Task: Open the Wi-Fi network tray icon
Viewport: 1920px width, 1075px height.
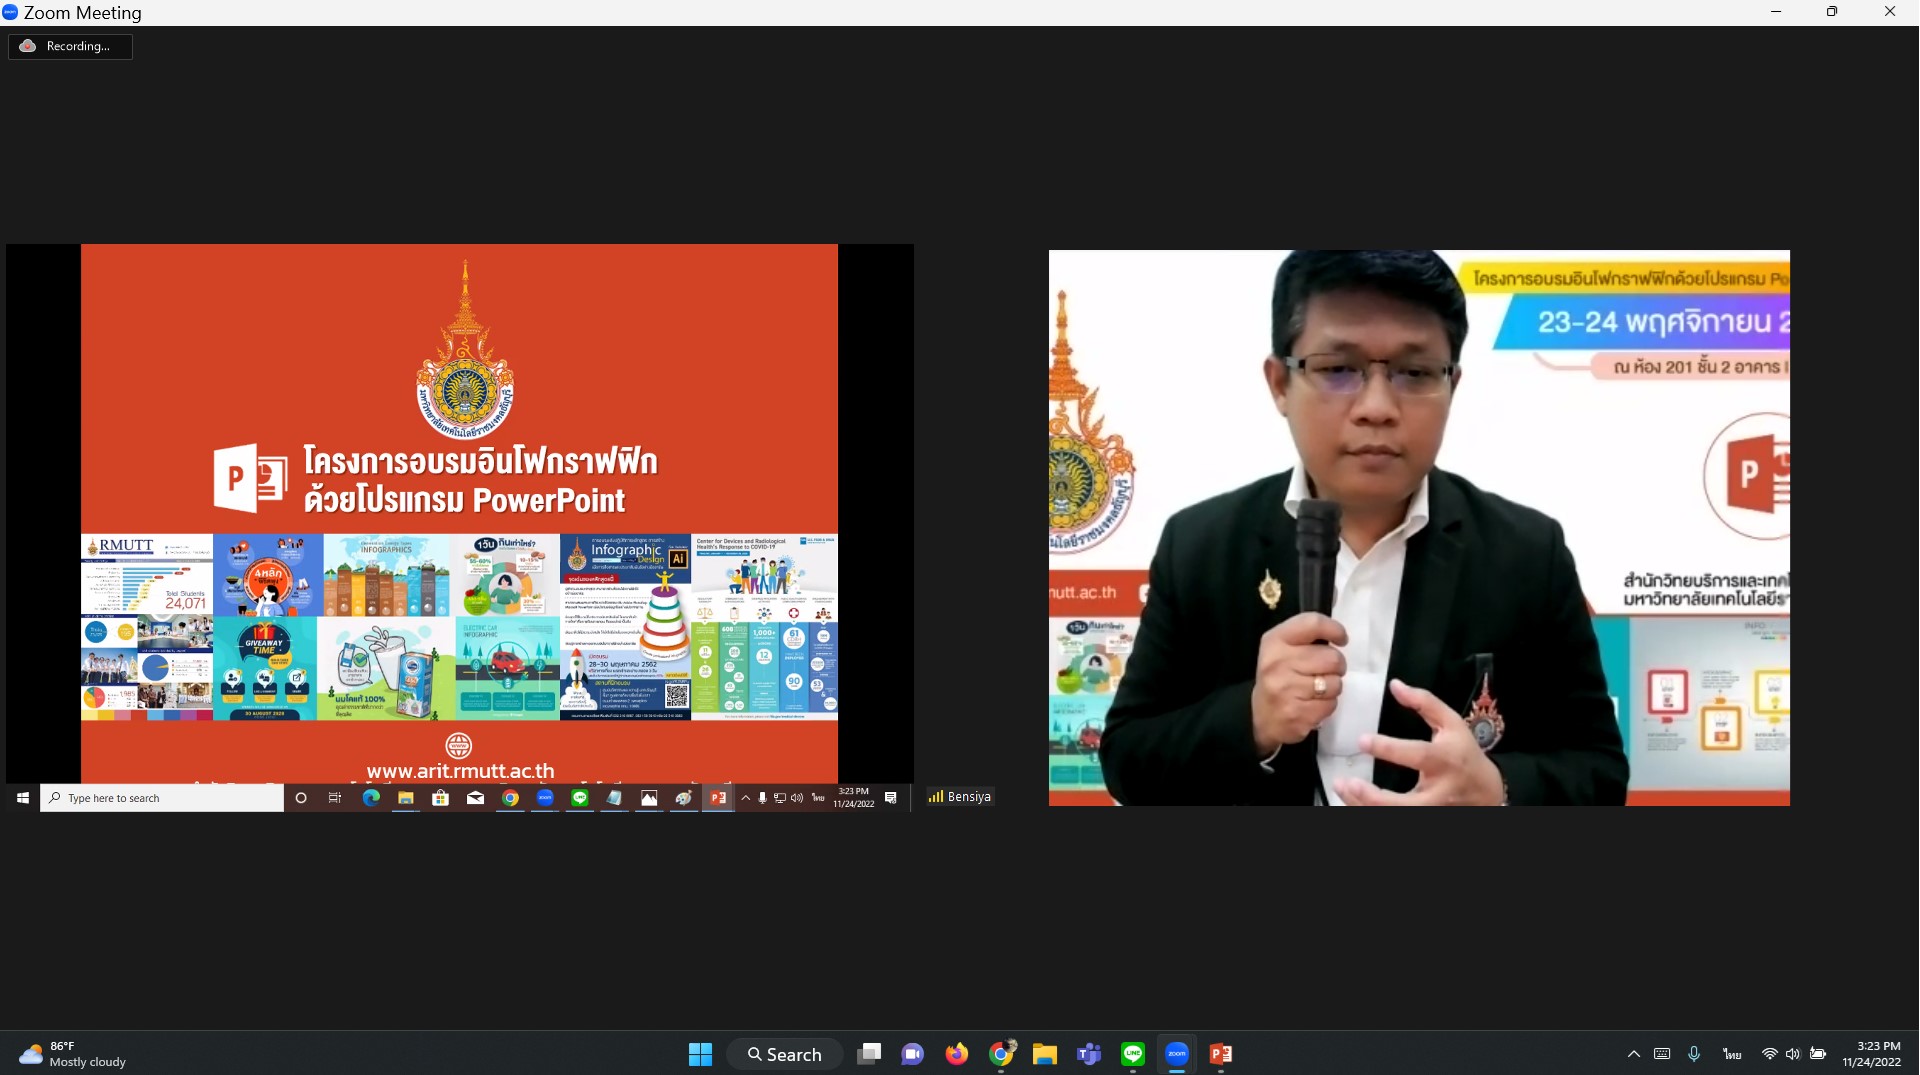Action: [x=1770, y=1054]
